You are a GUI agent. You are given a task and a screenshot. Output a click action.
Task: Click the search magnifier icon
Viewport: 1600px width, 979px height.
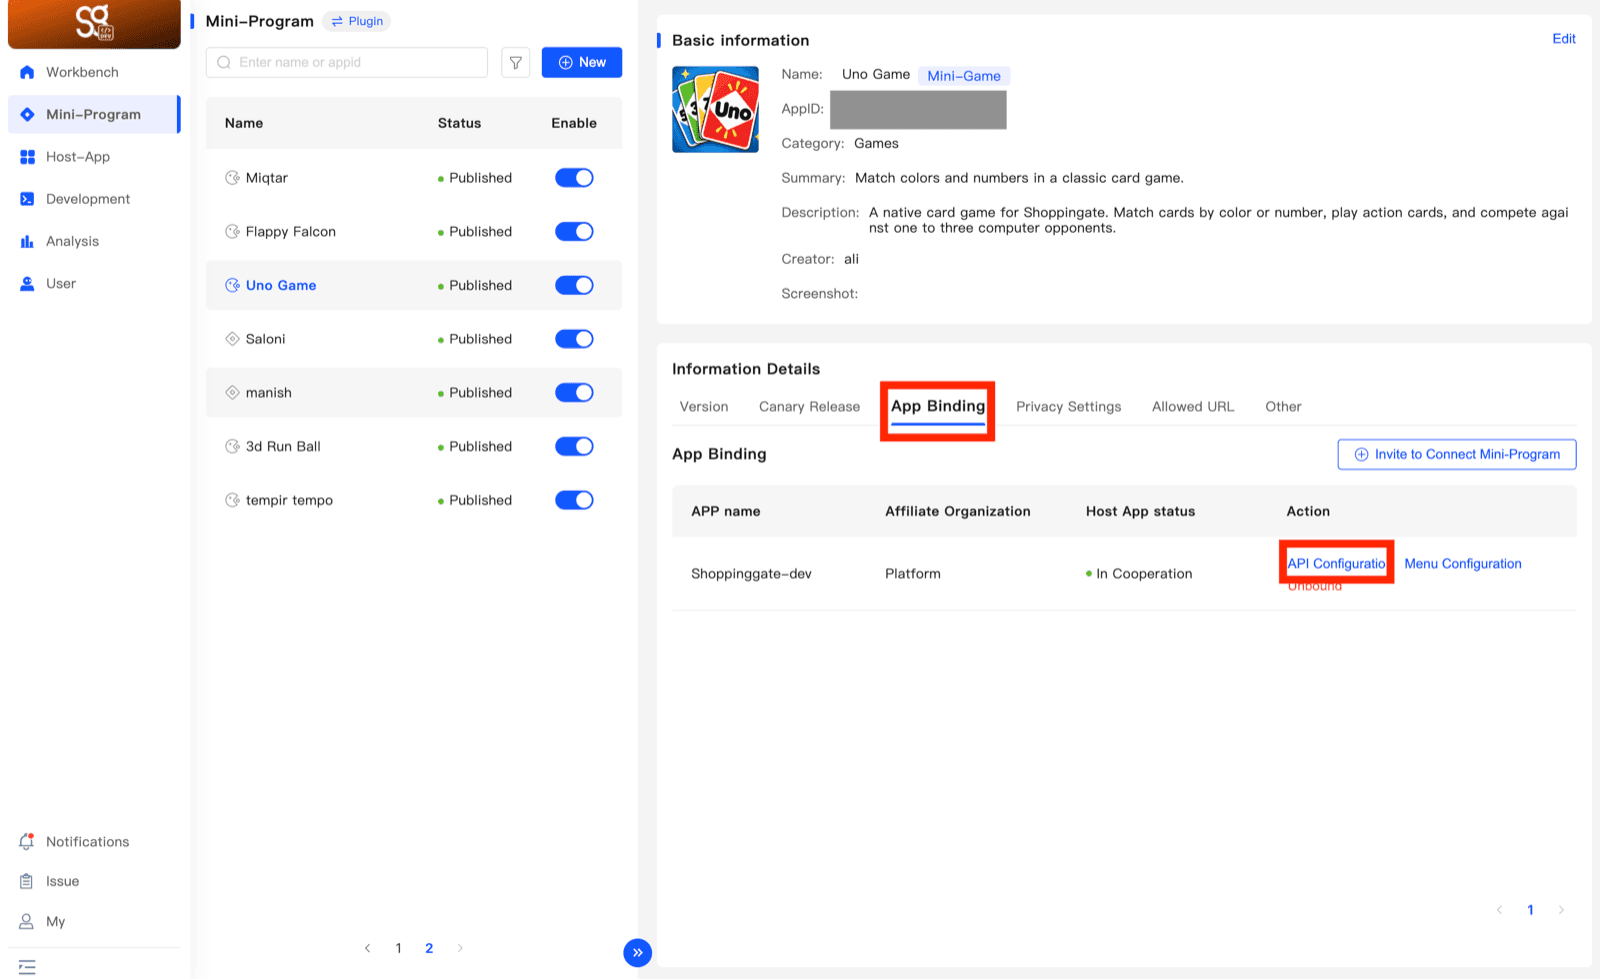point(224,62)
